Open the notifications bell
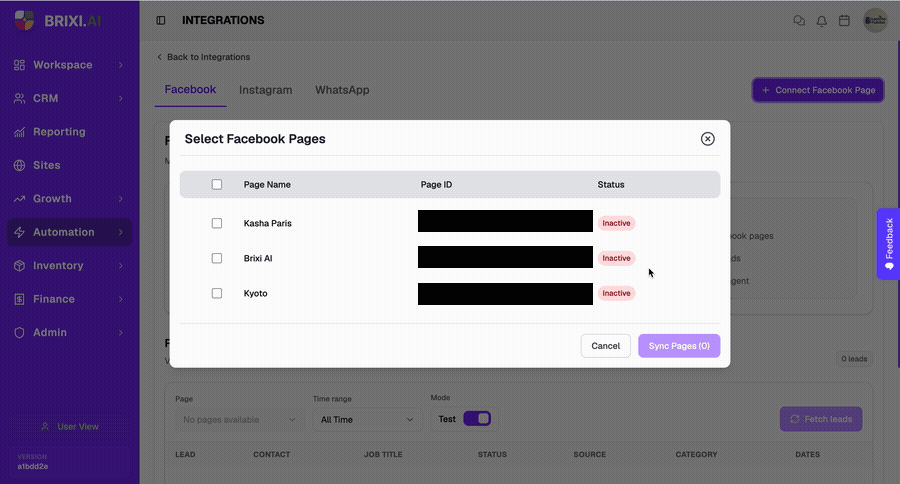Viewport: 900px width, 484px height. point(821,21)
